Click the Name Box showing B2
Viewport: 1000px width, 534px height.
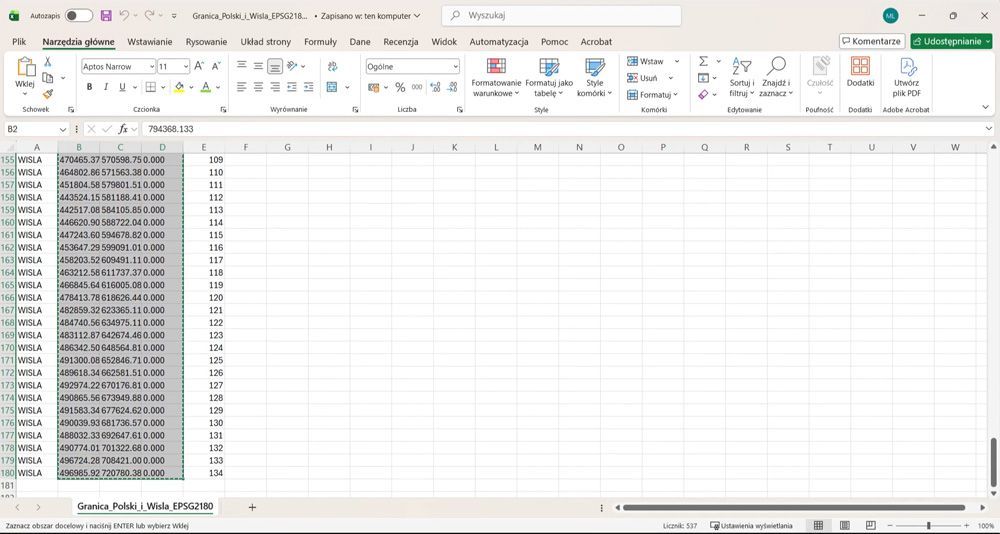coord(36,129)
